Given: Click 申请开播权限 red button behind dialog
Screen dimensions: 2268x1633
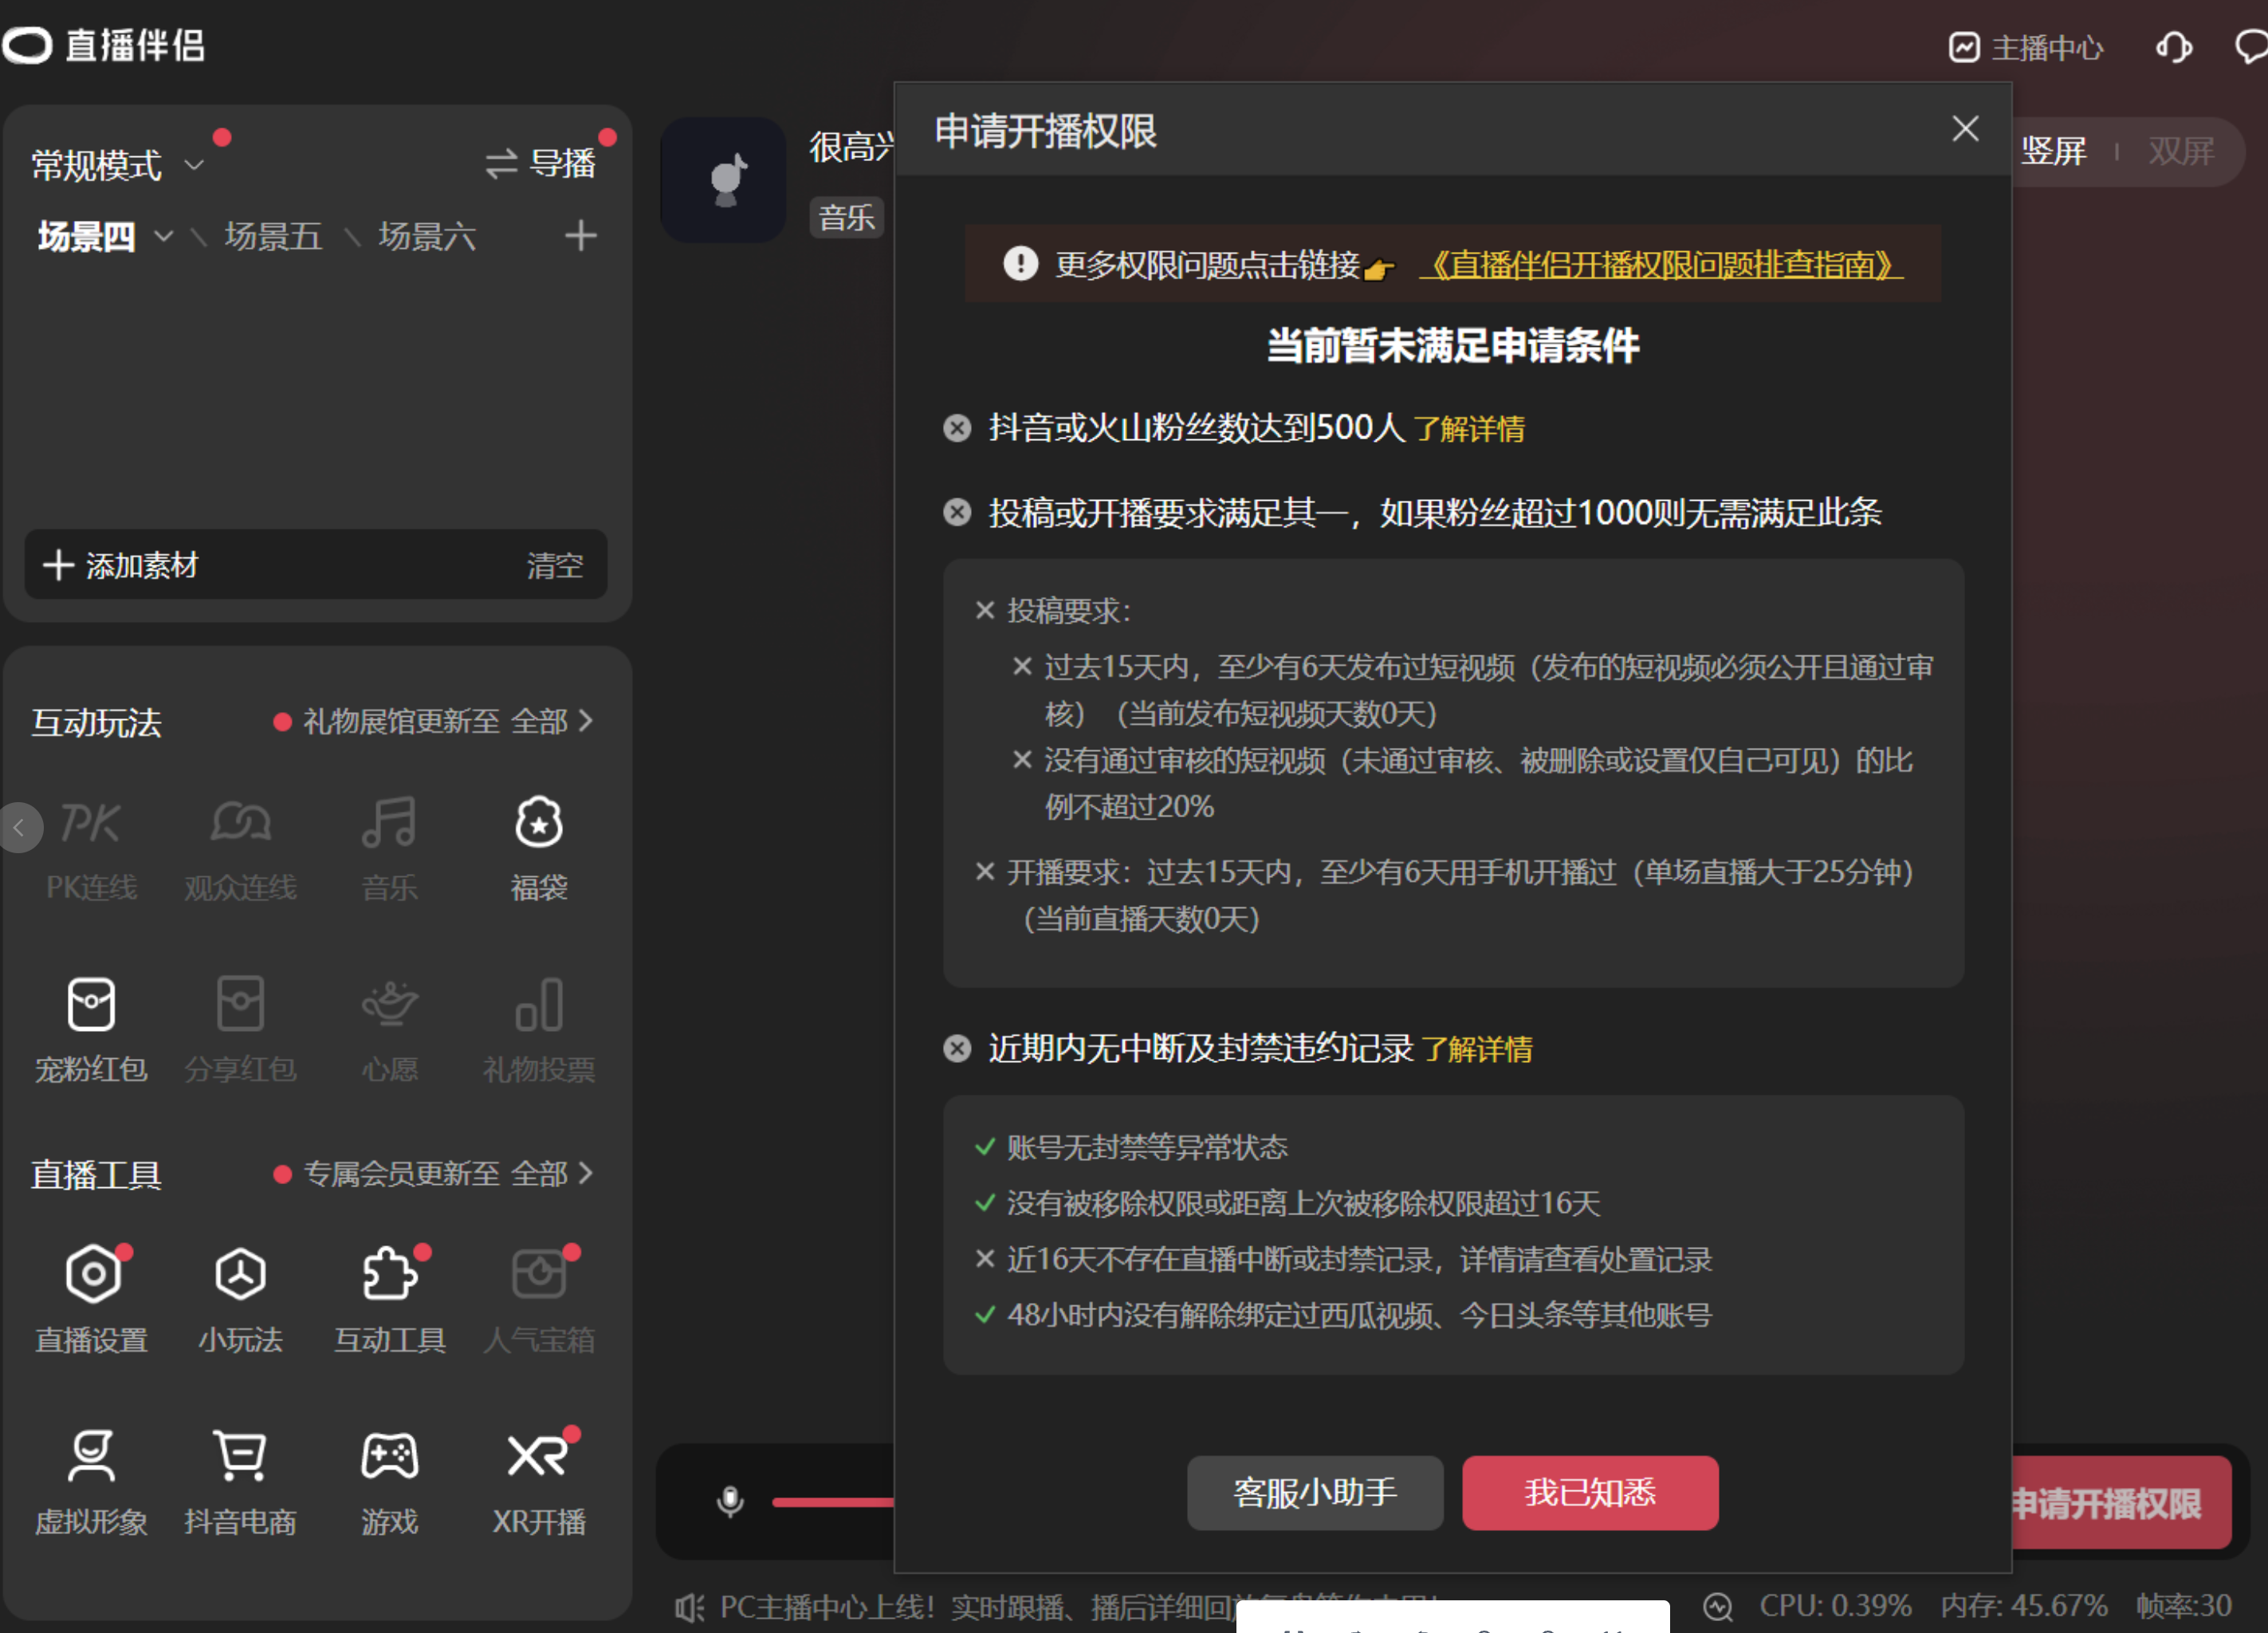Looking at the screenshot, I should click(x=2120, y=1502).
